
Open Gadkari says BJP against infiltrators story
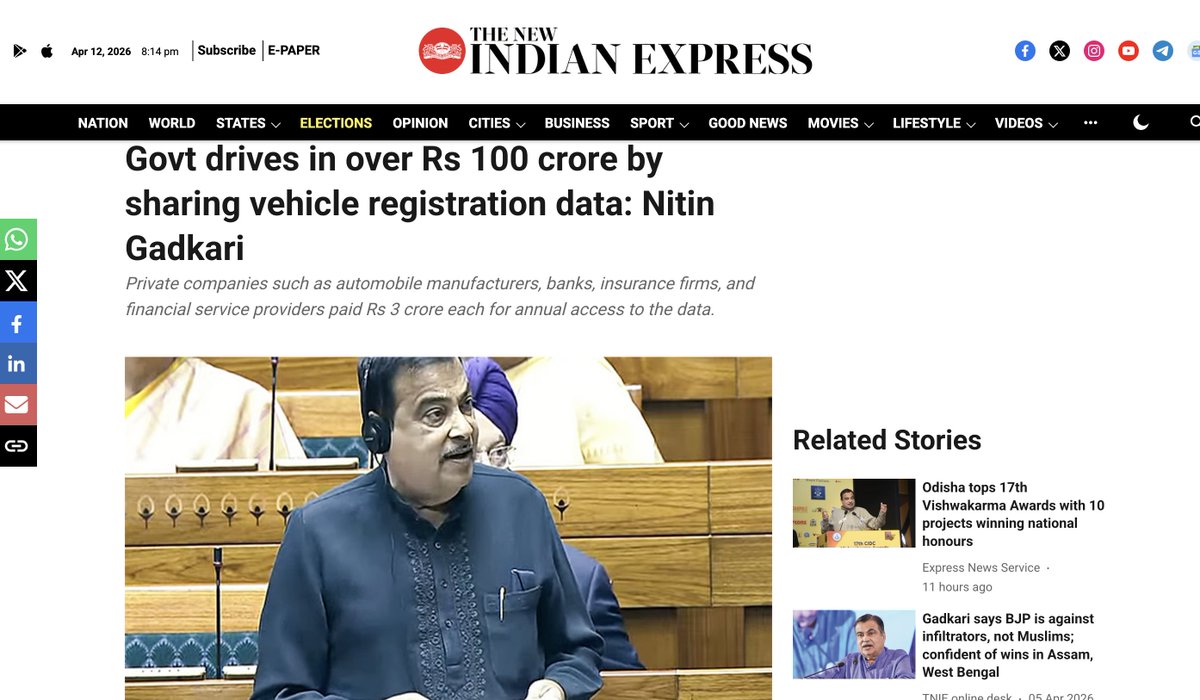click(1008, 645)
